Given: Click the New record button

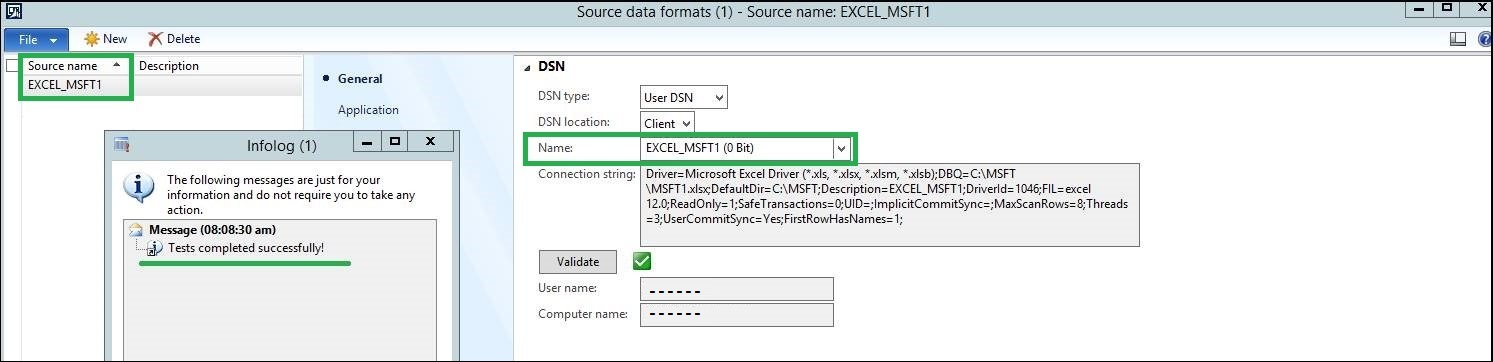Looking at the screenshot, I should coord(105,39).
